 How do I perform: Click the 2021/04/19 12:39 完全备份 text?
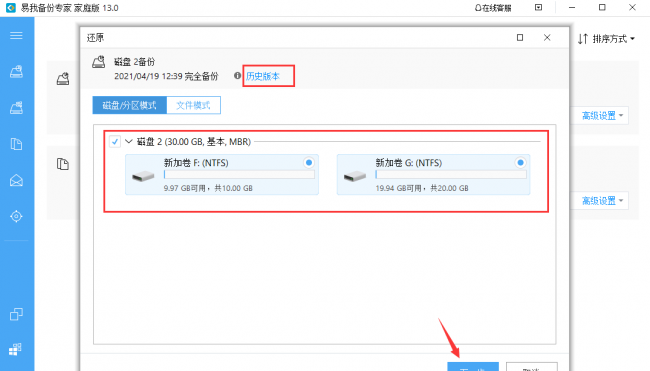coord(166,76)
